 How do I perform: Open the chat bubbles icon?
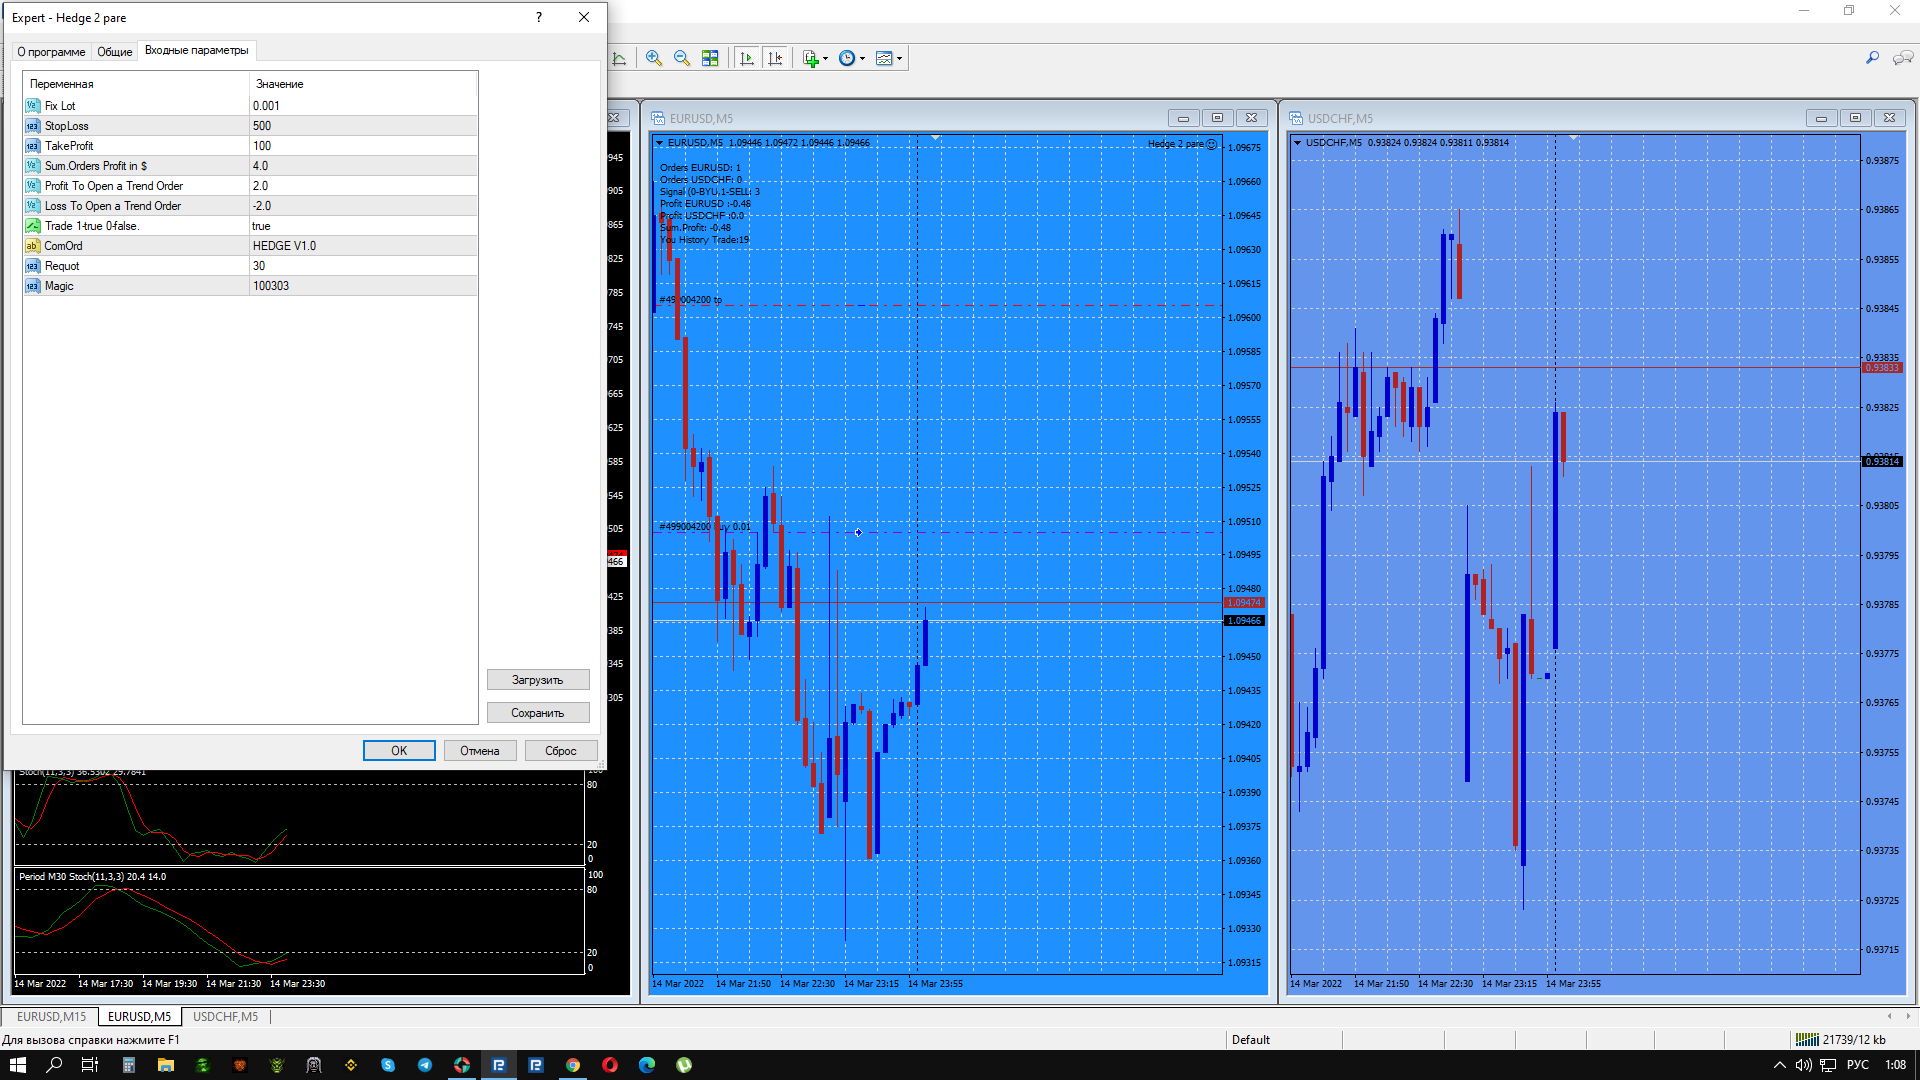click(1902, 58)
